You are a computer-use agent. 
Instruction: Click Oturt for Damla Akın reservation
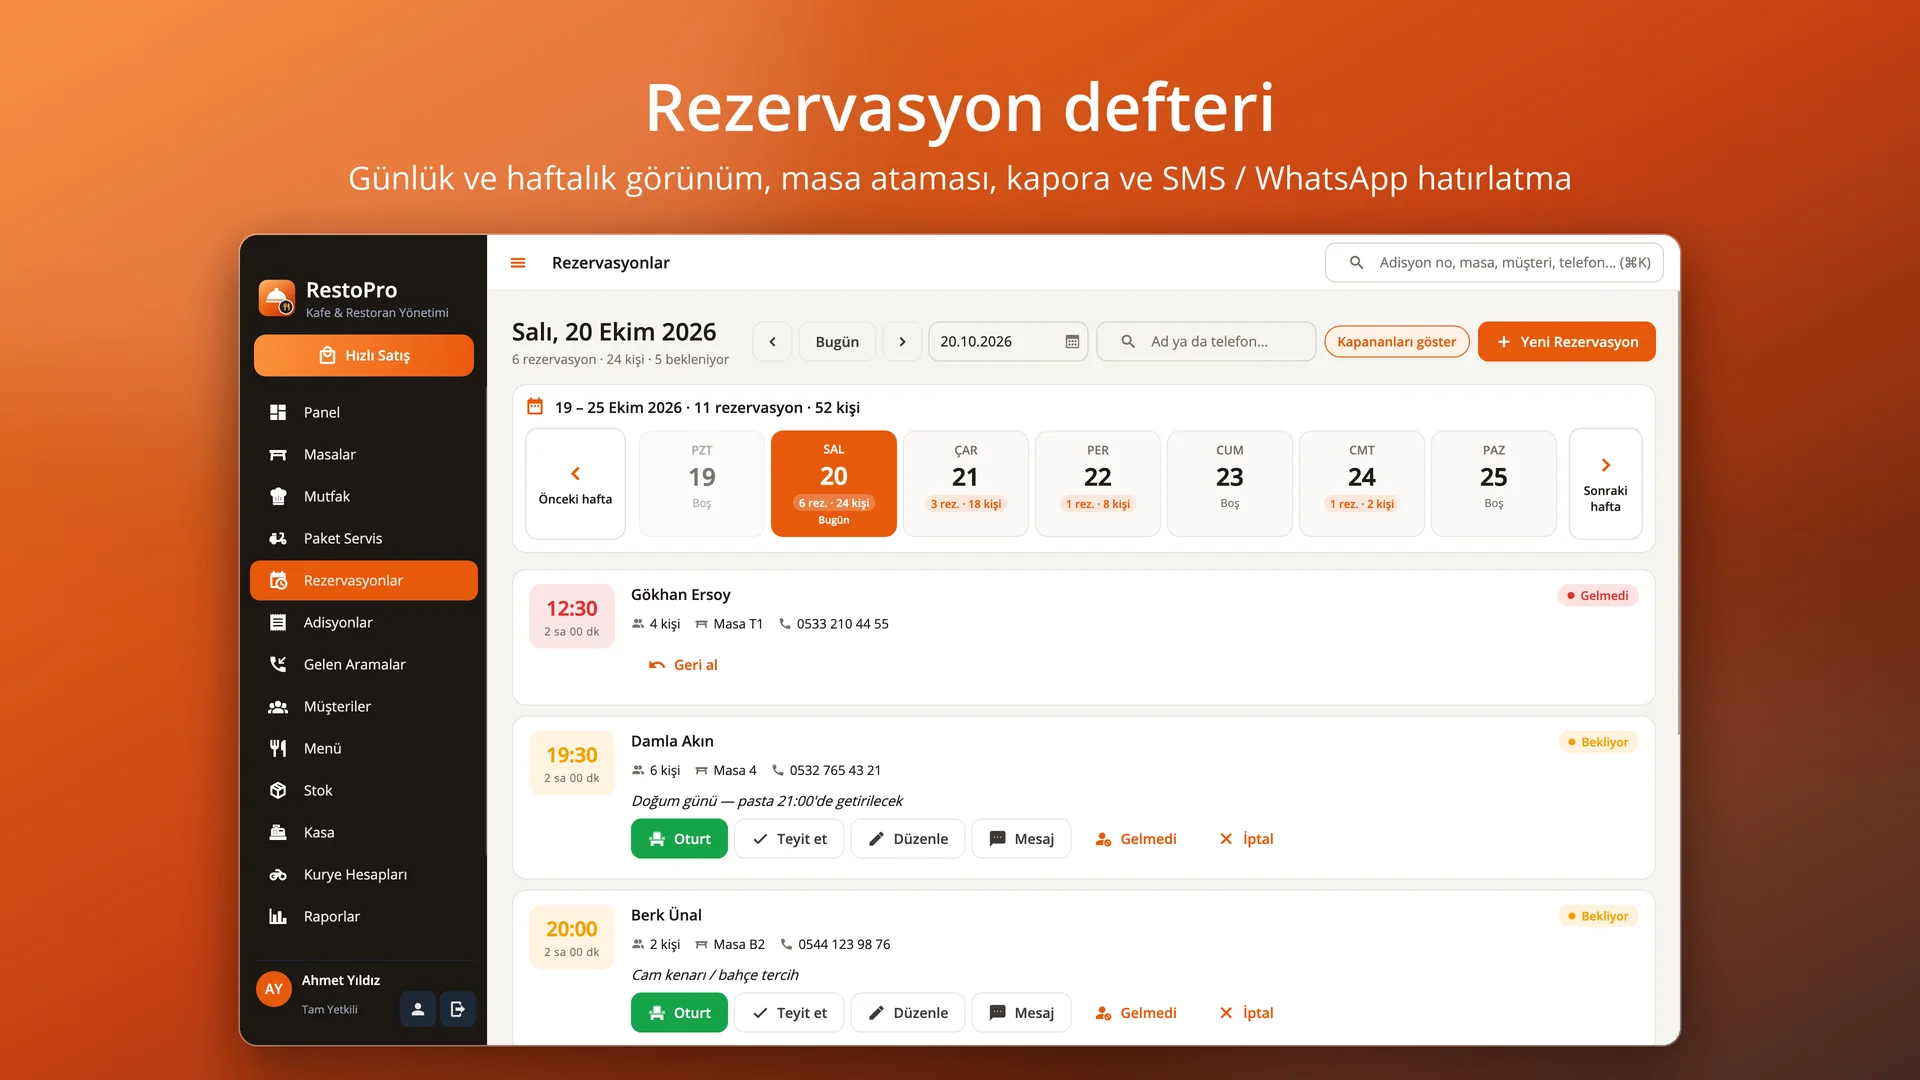pyautogui.click(x=679, y=839)
